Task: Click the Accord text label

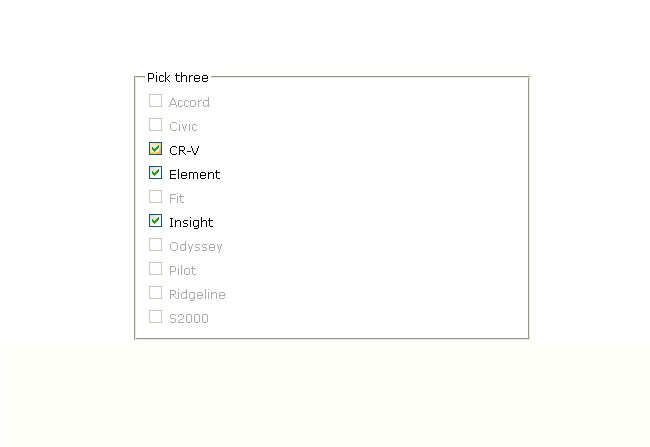Action: point(189,102)
